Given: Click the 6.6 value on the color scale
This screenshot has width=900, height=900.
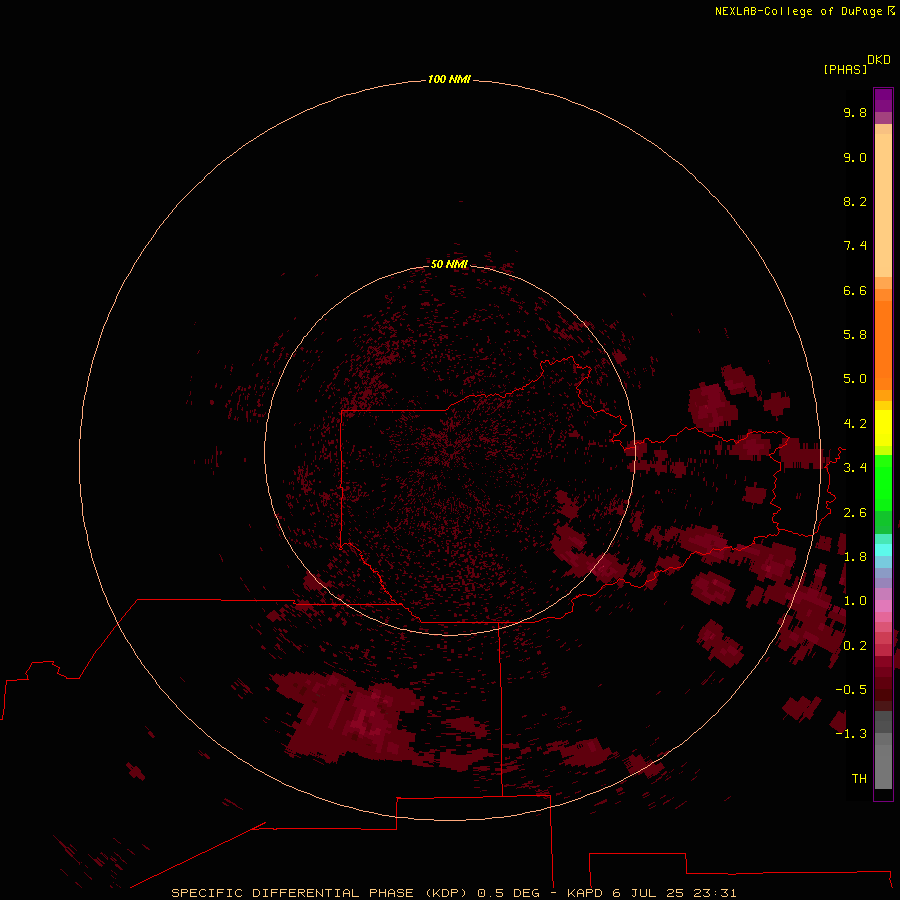Looking at the screenshot, I should (855, 290).
